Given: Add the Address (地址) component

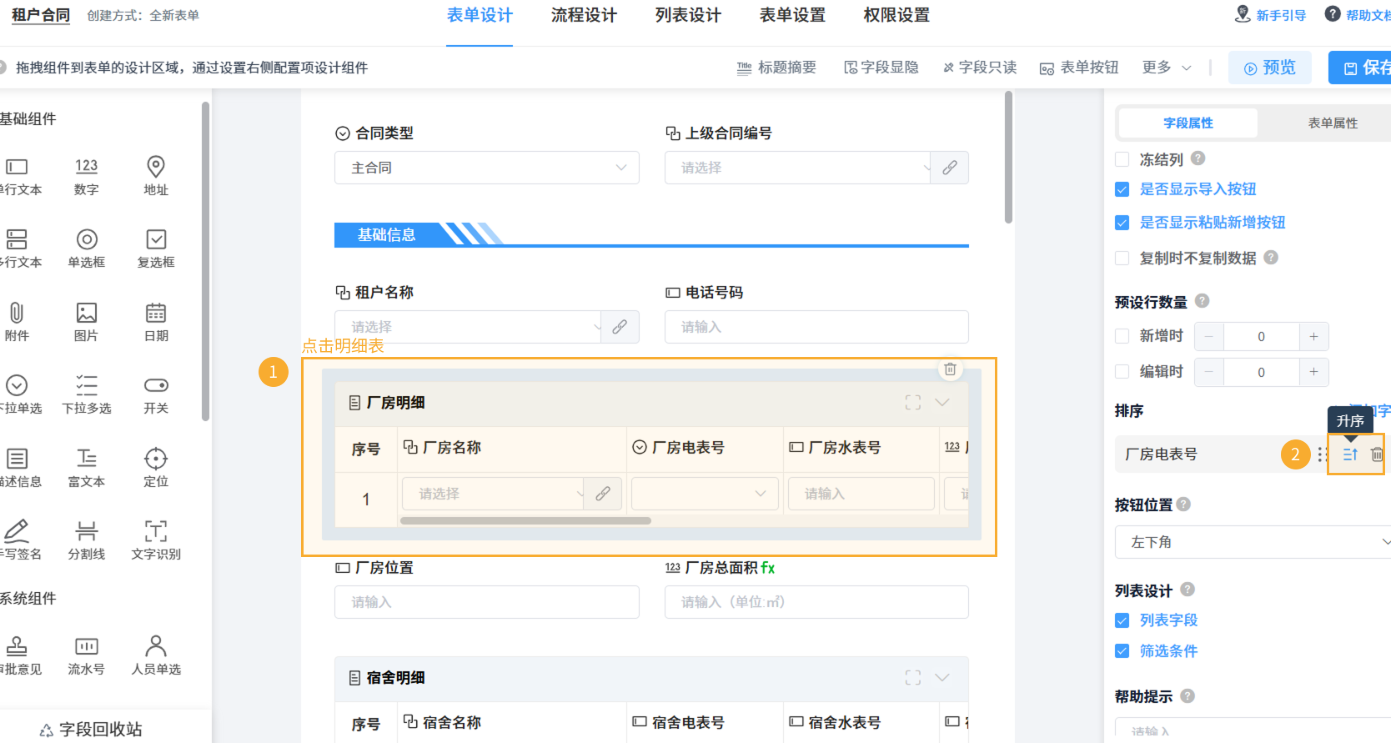Looking at the screenshot, I should (156, 175).
